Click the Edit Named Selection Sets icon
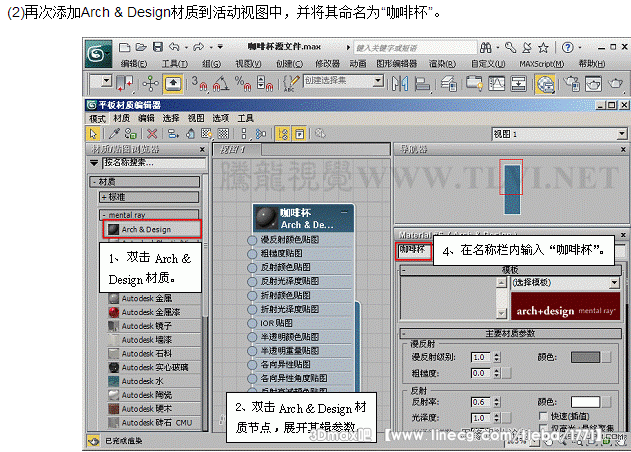The width and height of the screenshot is (631, 452). pyautogui.click(x=291, y=84)
